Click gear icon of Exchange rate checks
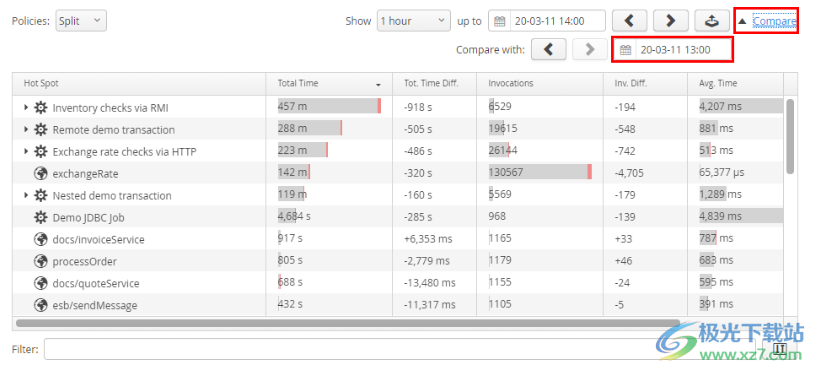Screen dimensions: 815x371 40,151
